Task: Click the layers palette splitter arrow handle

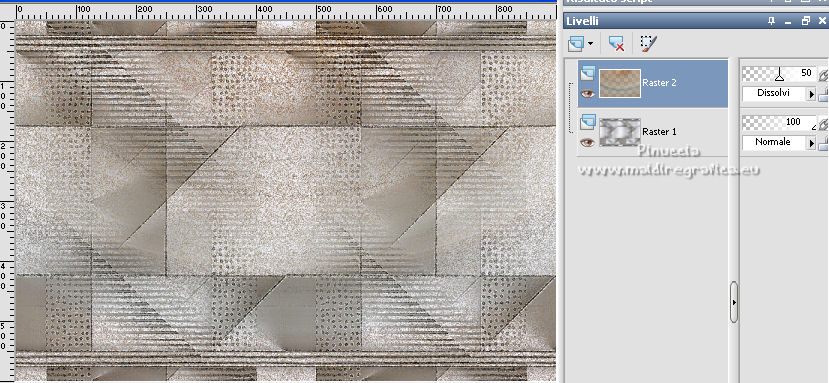Action: [734, 303]
